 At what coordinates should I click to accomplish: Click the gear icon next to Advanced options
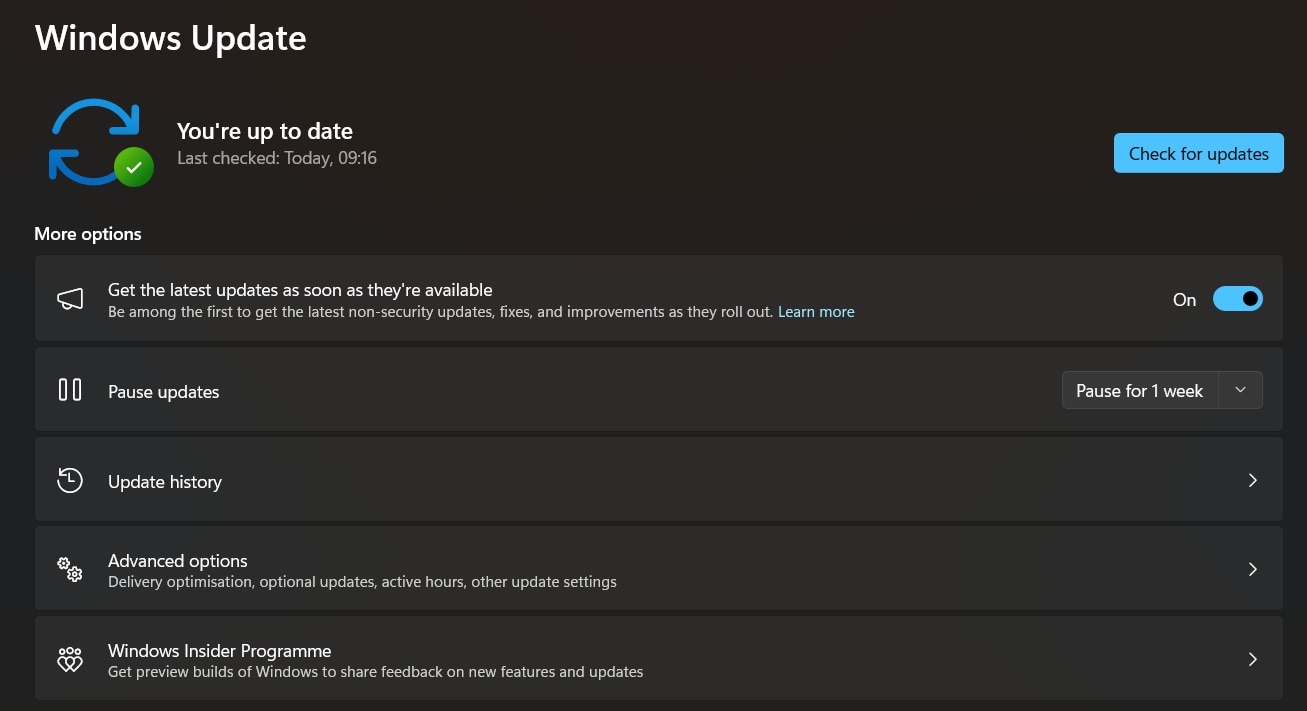click(69, 569)
